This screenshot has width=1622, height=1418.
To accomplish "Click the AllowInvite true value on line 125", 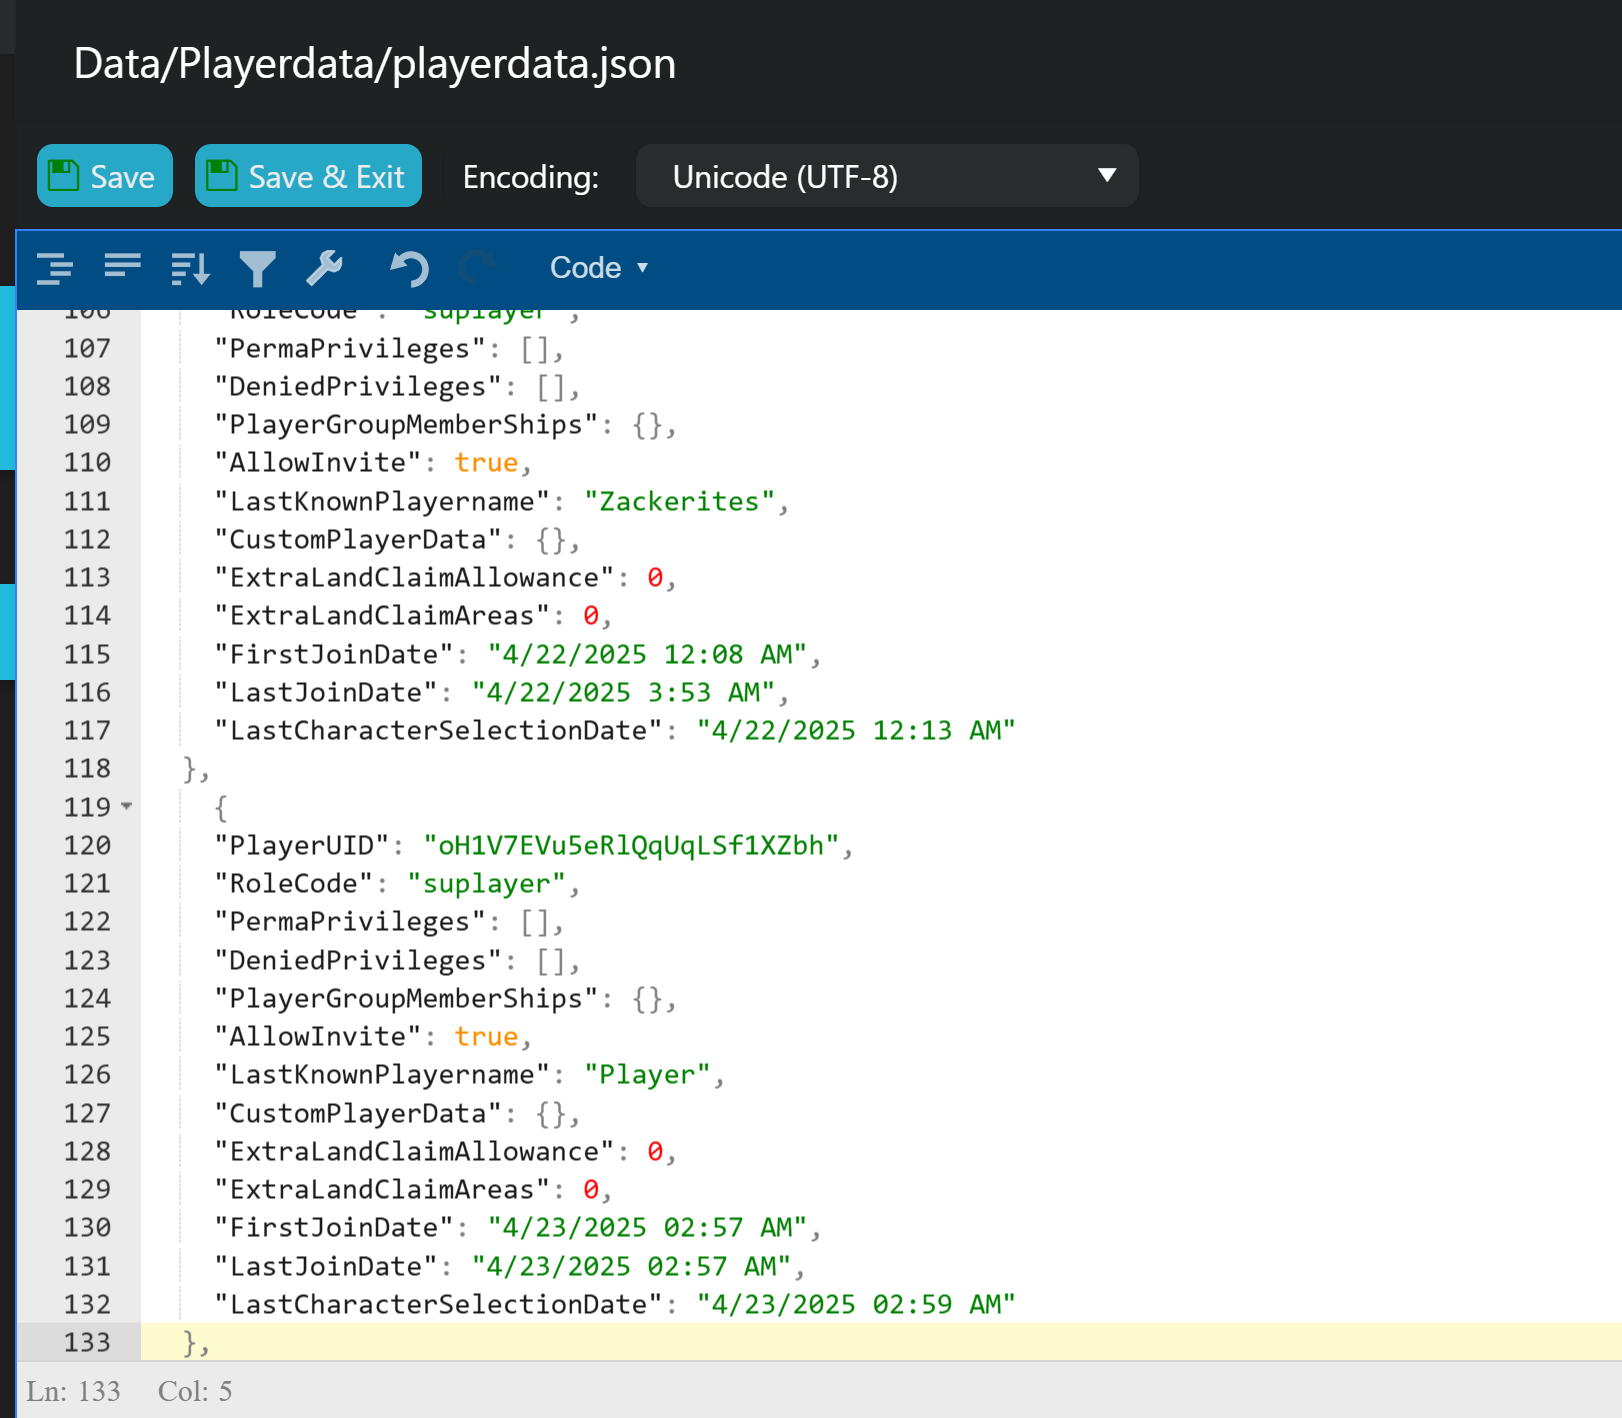I will pyautogui.click(x=486, y=1037).
